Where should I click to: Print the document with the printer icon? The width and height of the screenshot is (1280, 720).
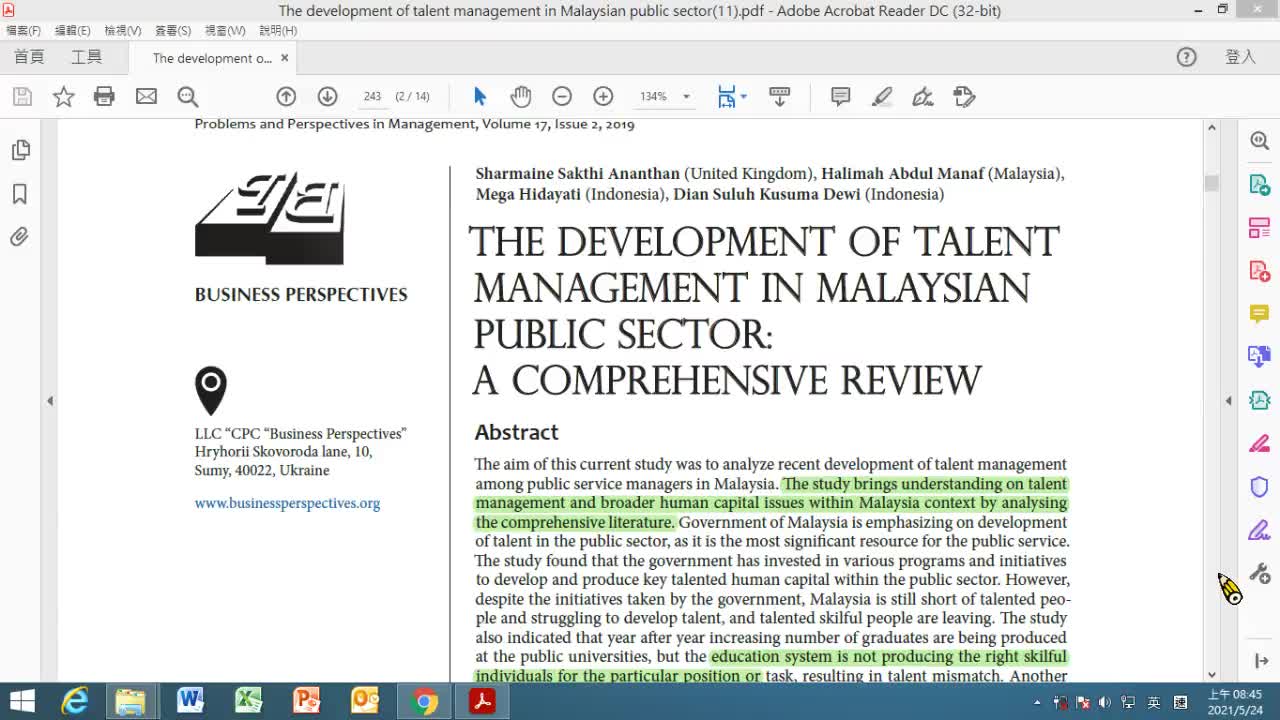click(104, 96)
